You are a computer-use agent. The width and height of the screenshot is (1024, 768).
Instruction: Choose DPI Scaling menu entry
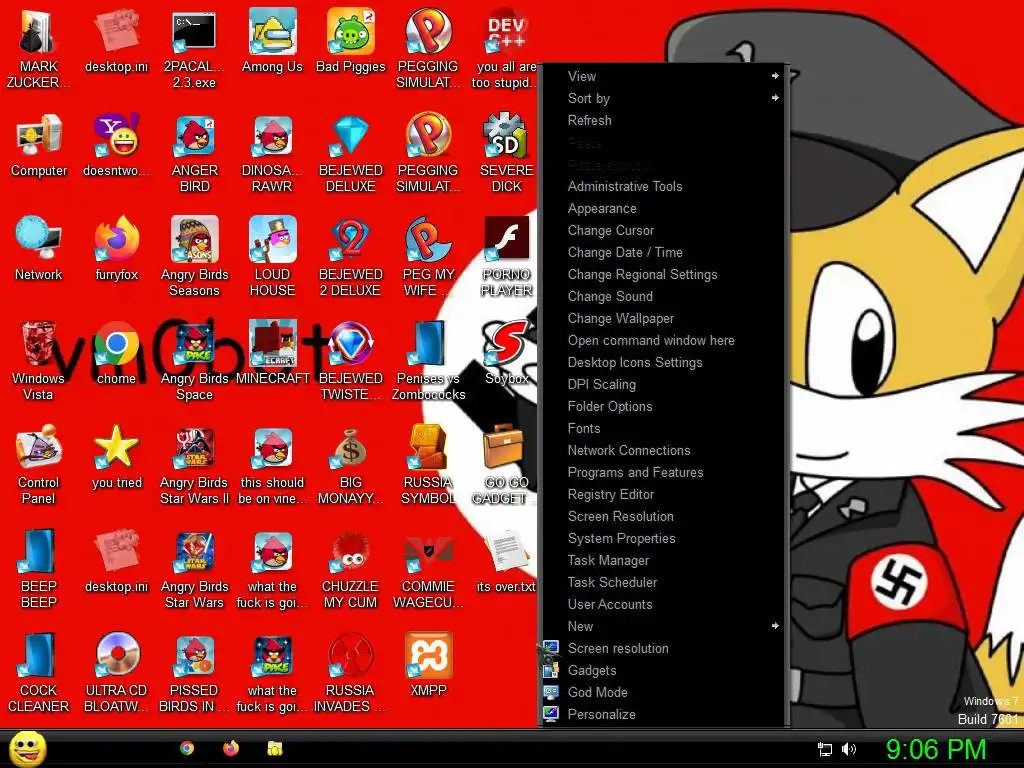pyautogui.click(x=663, y=384)
